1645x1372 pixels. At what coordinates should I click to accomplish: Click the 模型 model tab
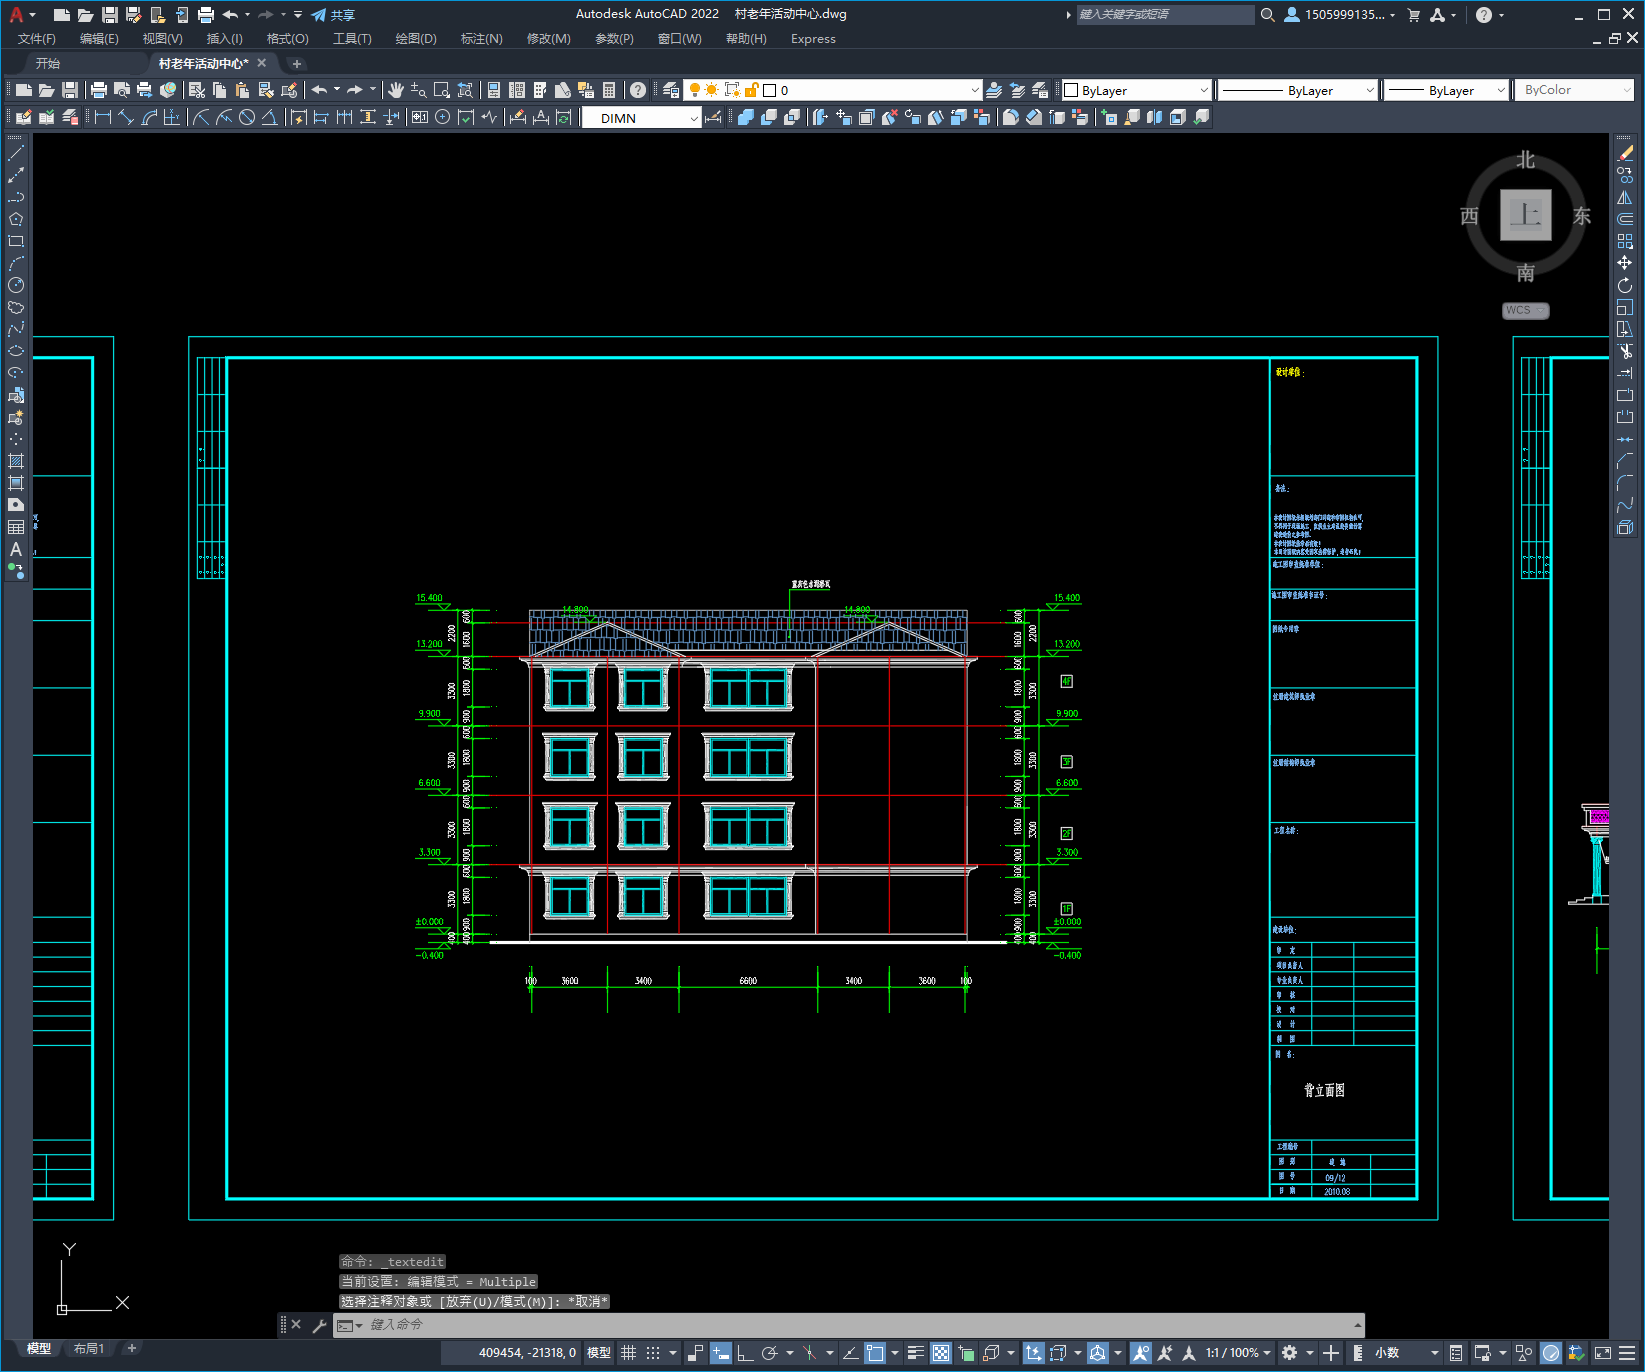pos(39,1349)
